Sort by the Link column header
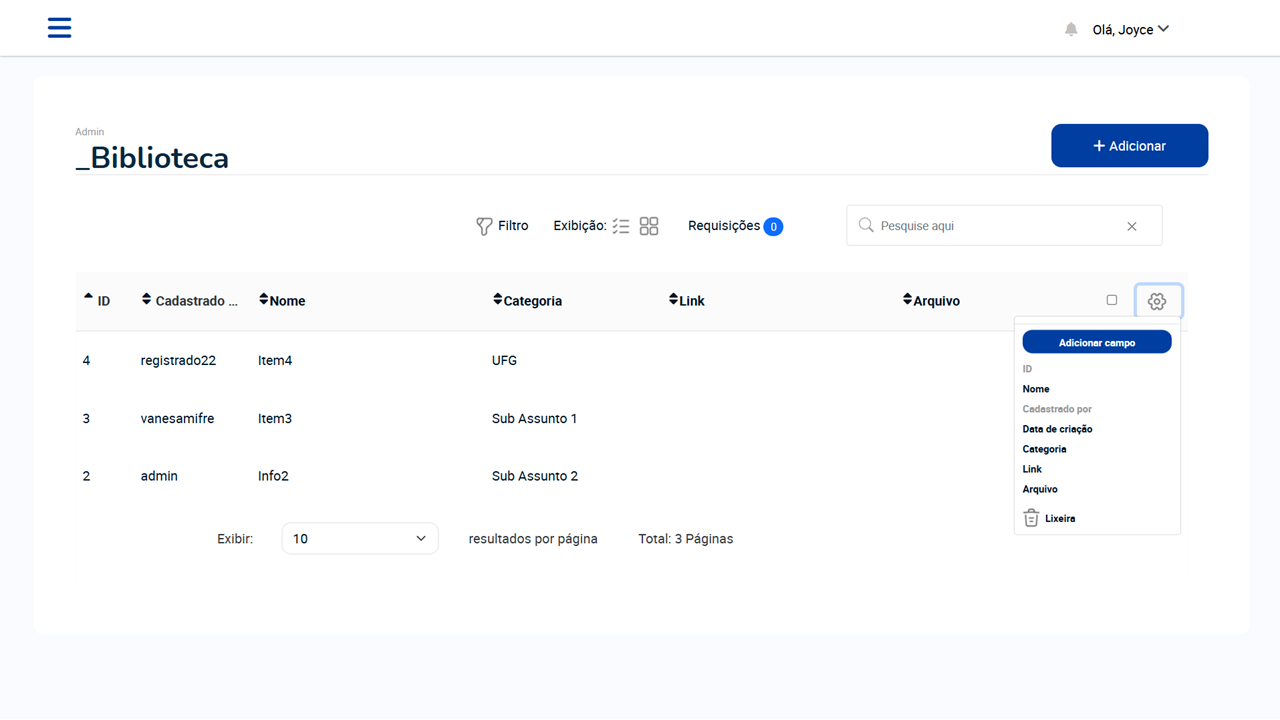This screenshot has height=720, width=1280. 687,300
